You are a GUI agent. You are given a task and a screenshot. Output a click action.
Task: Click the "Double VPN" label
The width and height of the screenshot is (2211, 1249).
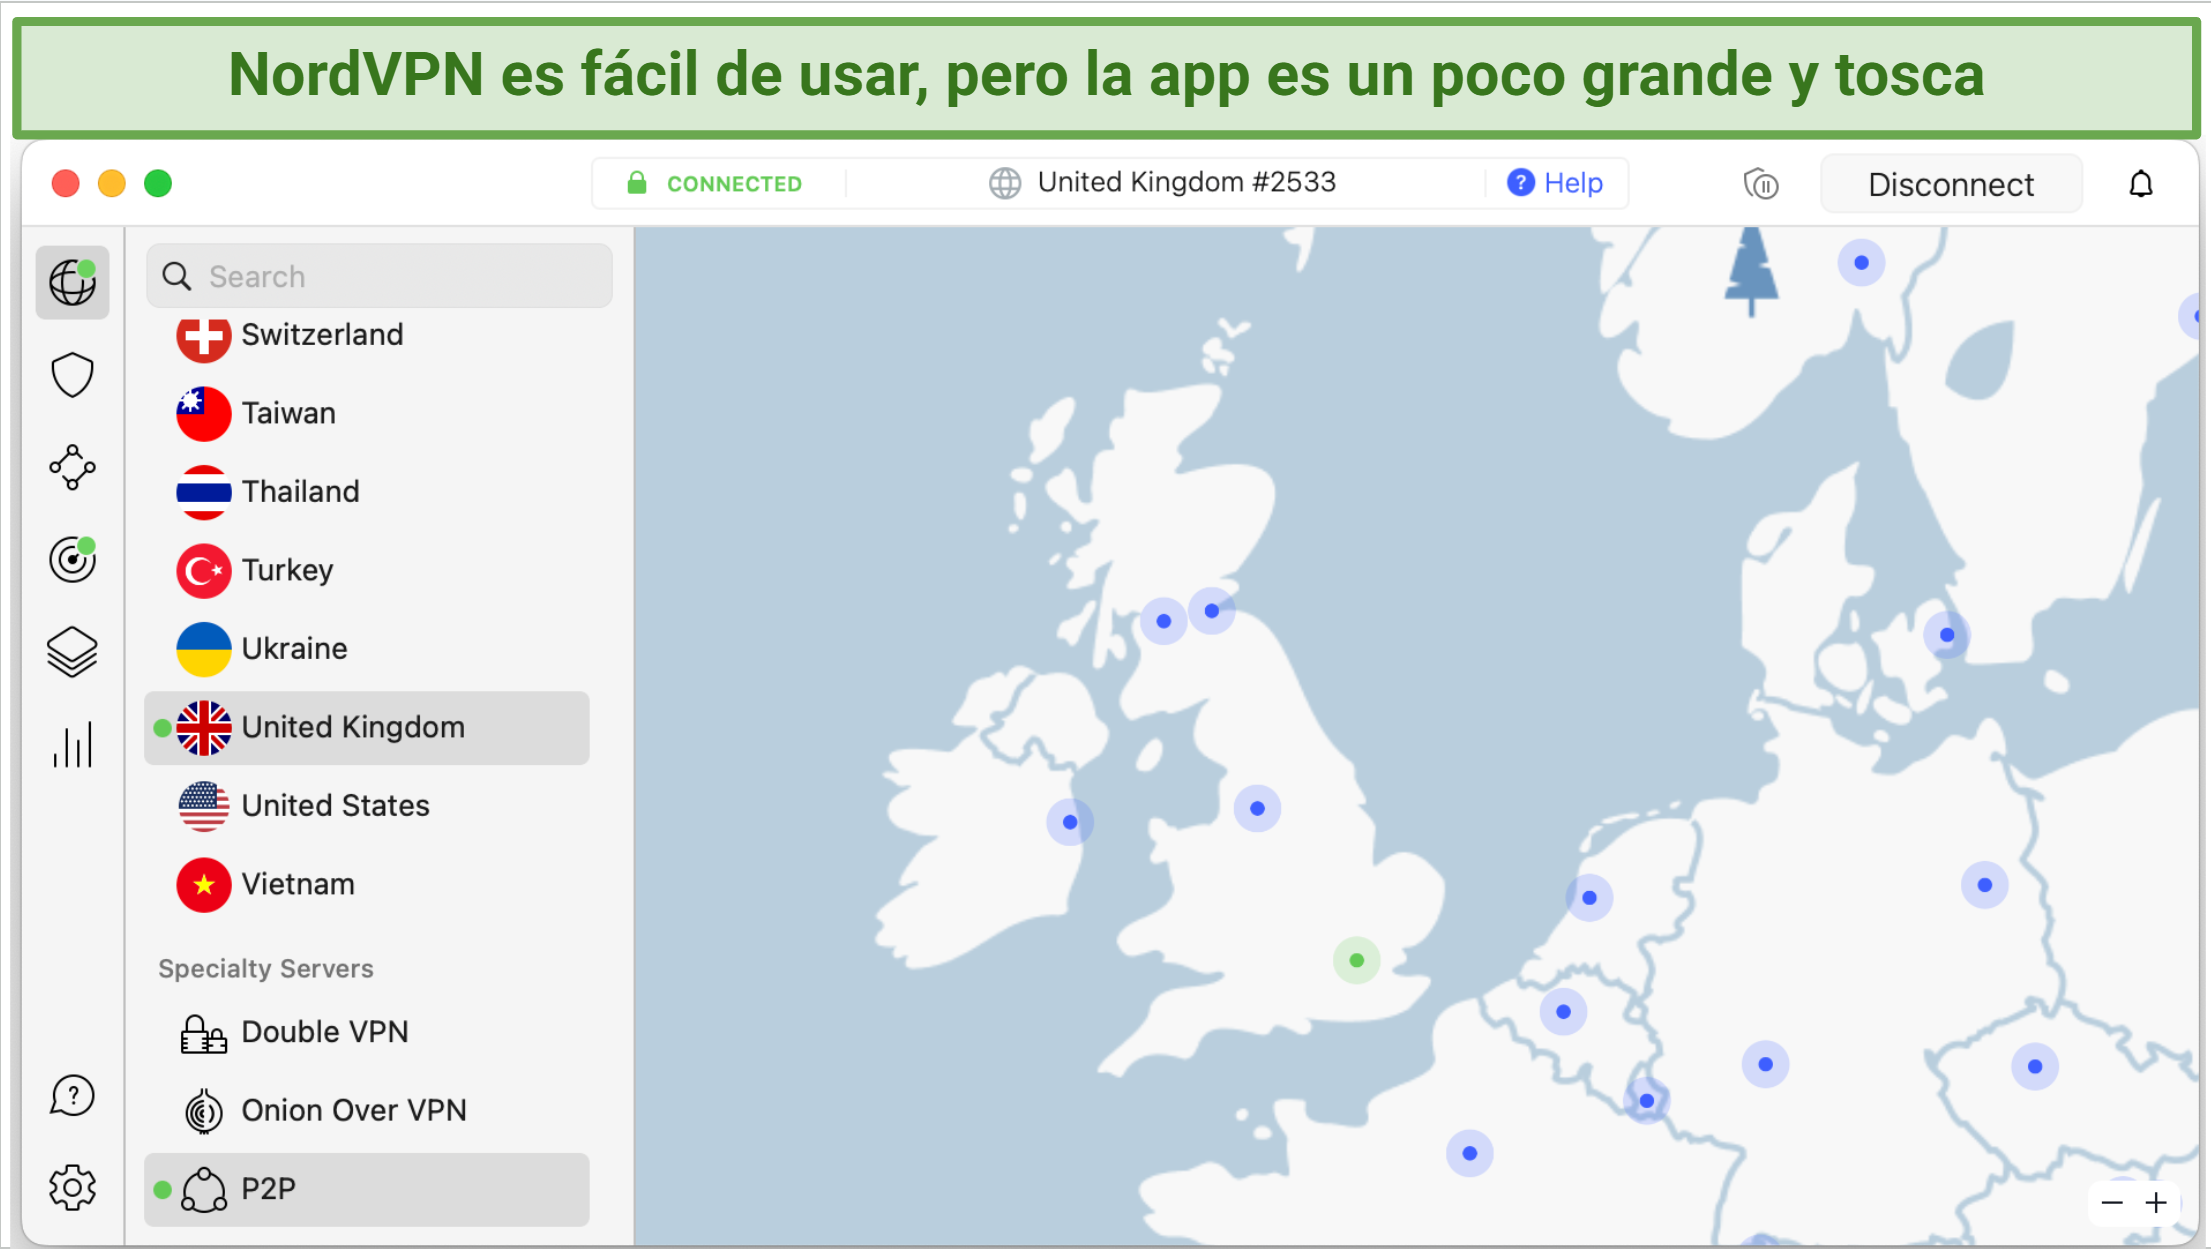pyautogui.click(x=325, y=1031)
